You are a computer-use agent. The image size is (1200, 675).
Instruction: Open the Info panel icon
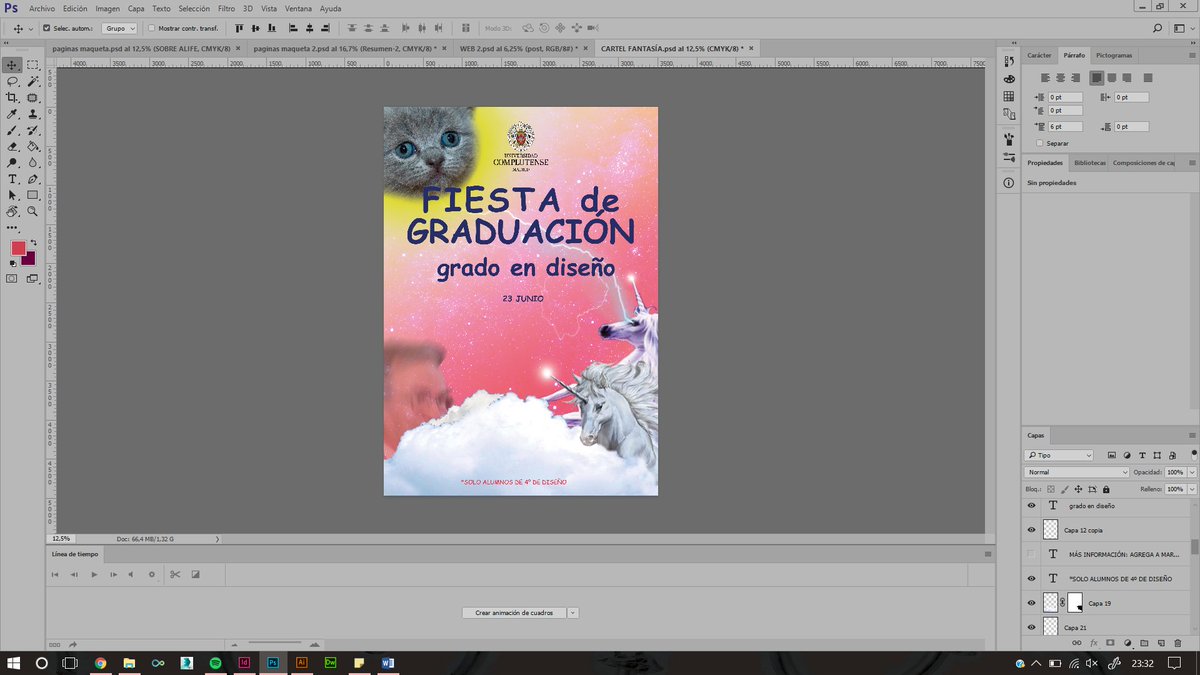(x=1008, y=183)
